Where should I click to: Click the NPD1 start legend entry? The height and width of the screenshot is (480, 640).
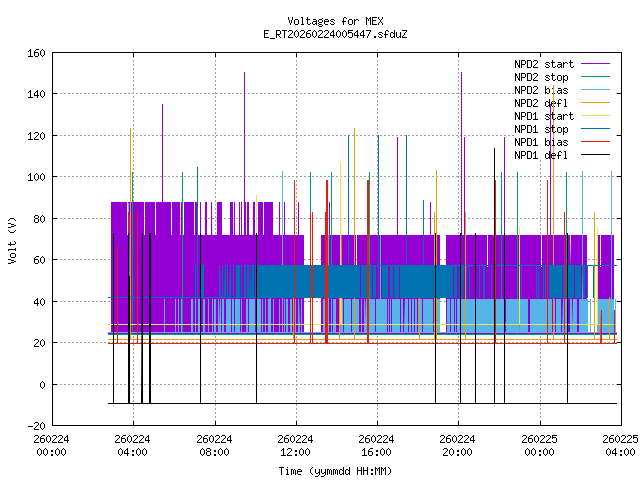542,116
